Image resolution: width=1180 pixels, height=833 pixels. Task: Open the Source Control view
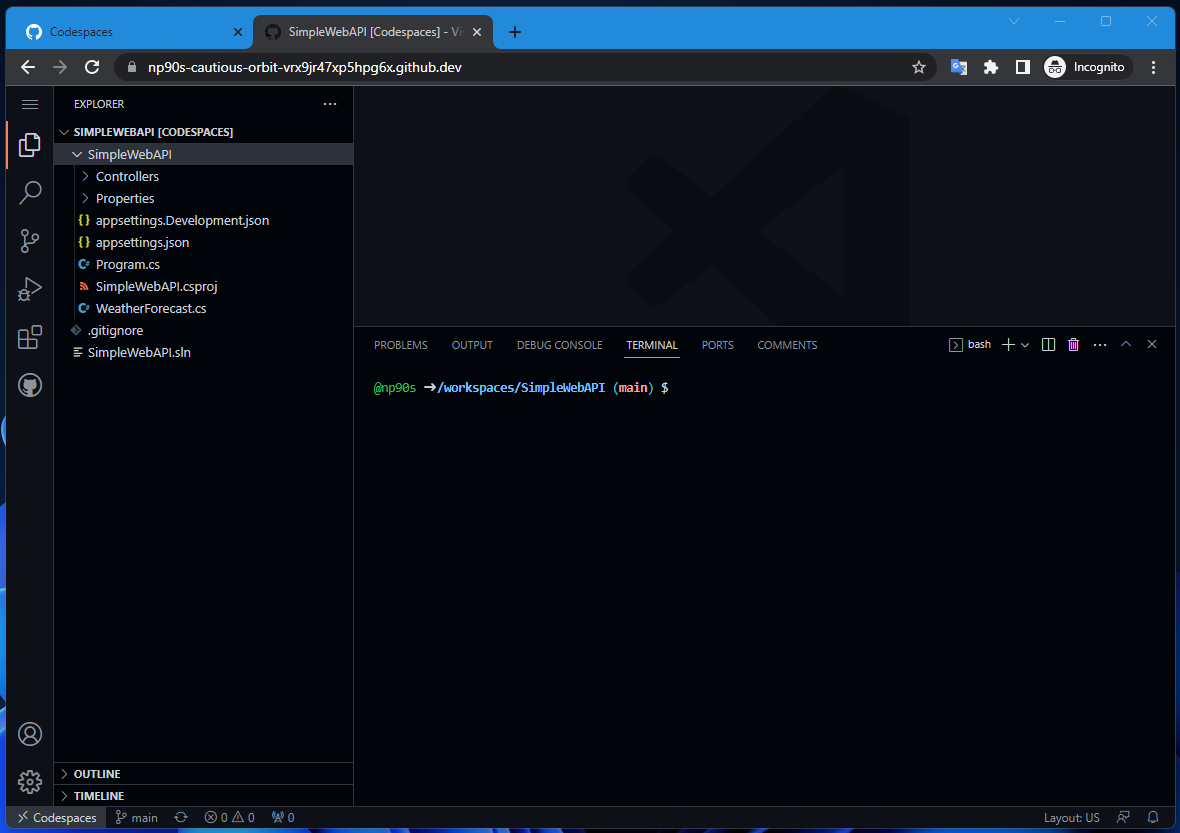tap(30, 241)
